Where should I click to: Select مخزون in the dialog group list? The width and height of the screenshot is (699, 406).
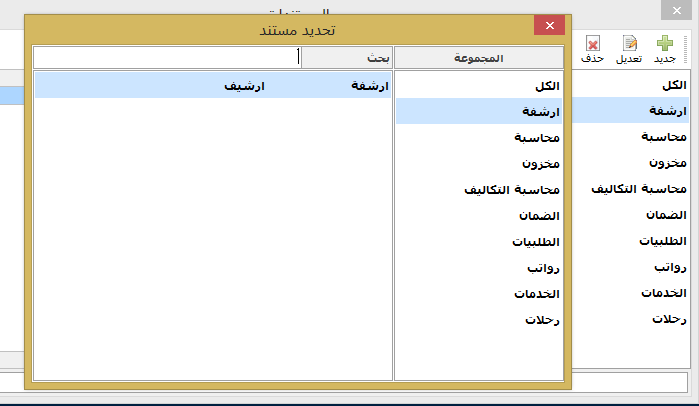[479, 164]
